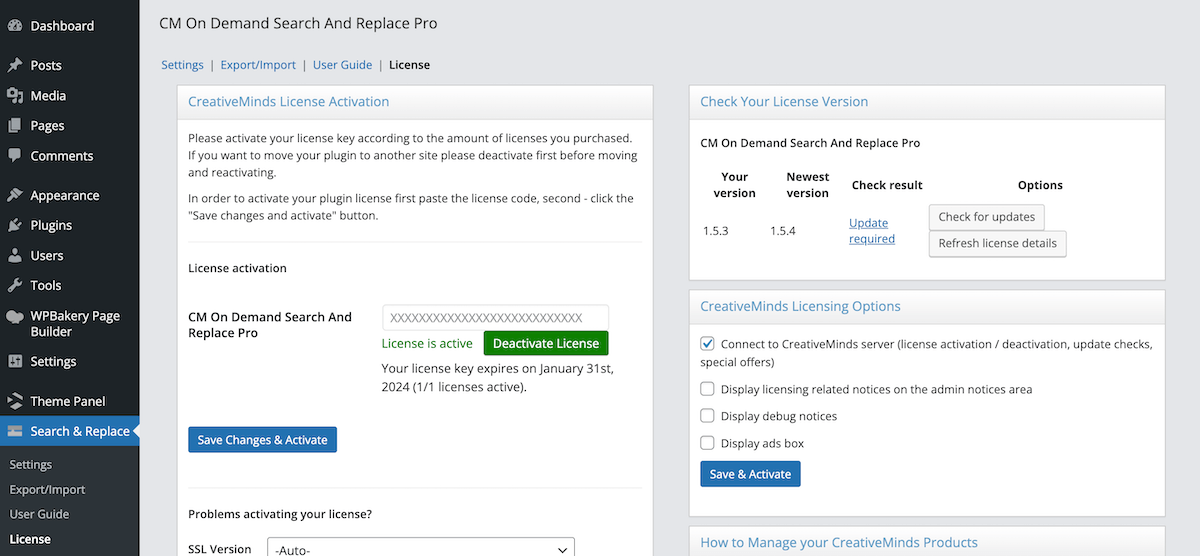
Task: Click the green Deactivate License button
Action: coord(546,344)
